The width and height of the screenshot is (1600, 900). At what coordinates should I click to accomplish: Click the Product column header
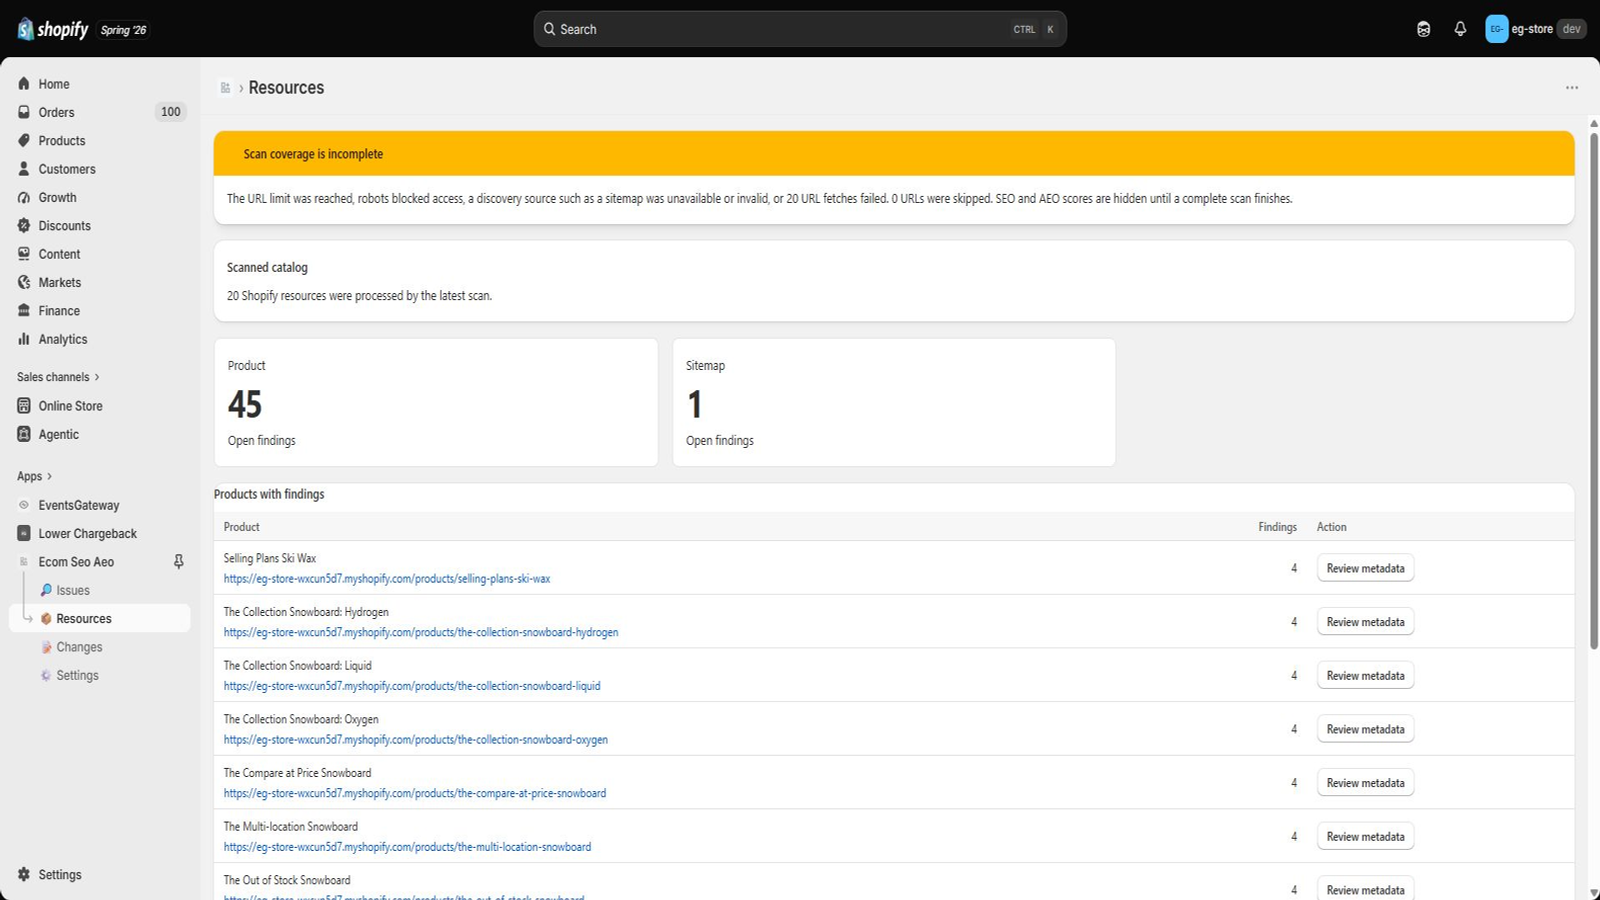[242, 527]
